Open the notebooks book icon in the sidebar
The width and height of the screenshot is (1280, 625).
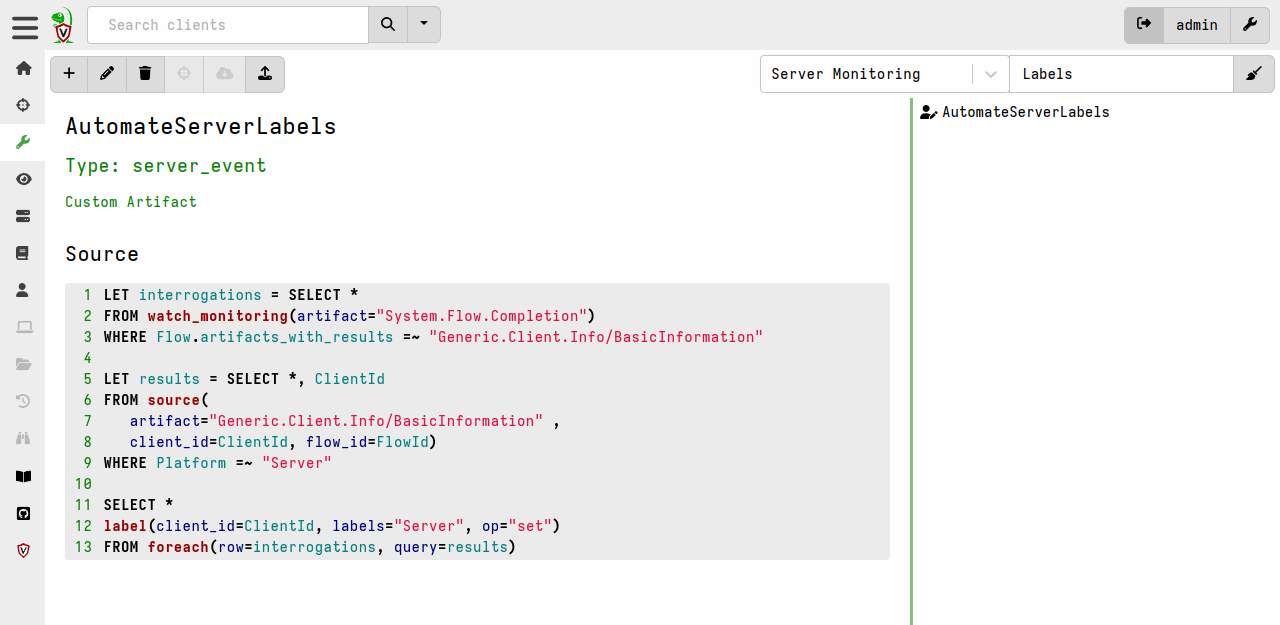pos(23,253)
